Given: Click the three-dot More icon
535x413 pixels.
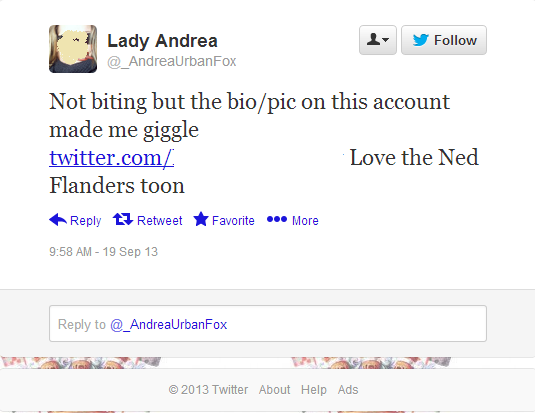Looking at the screenshot, I should coord(277,219).
